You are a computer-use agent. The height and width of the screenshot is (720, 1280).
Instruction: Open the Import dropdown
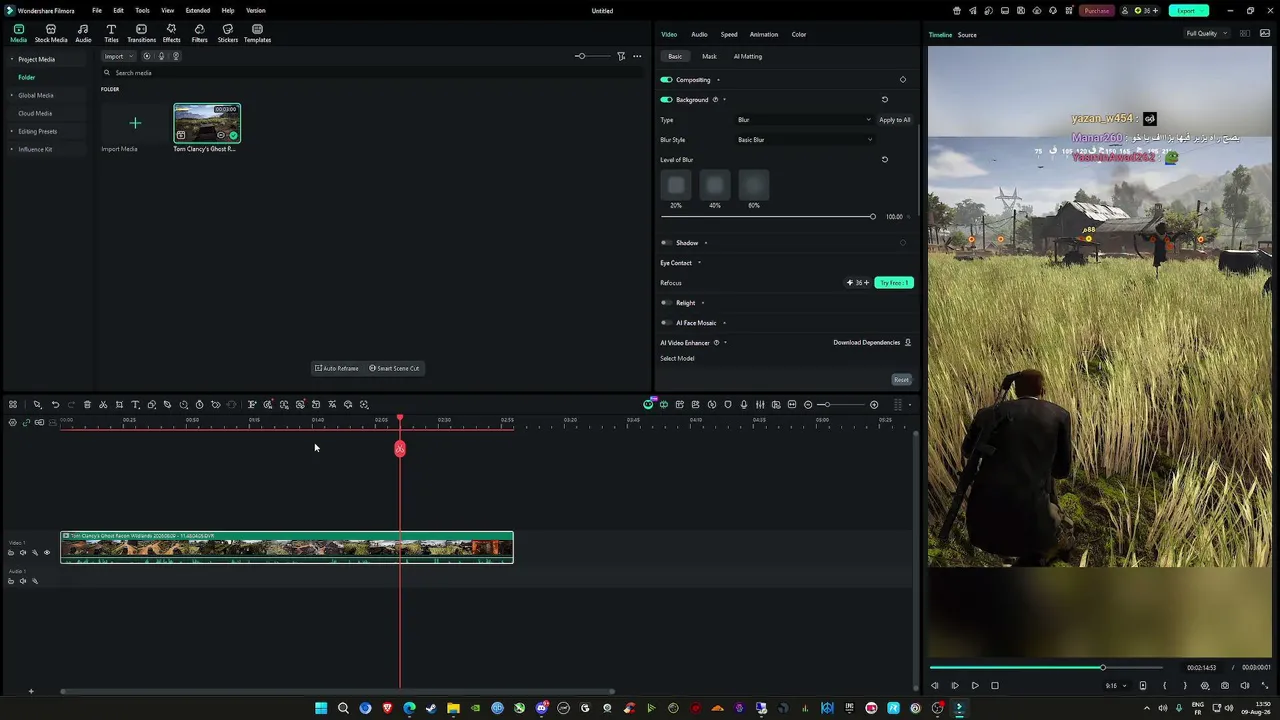(118, 56)
